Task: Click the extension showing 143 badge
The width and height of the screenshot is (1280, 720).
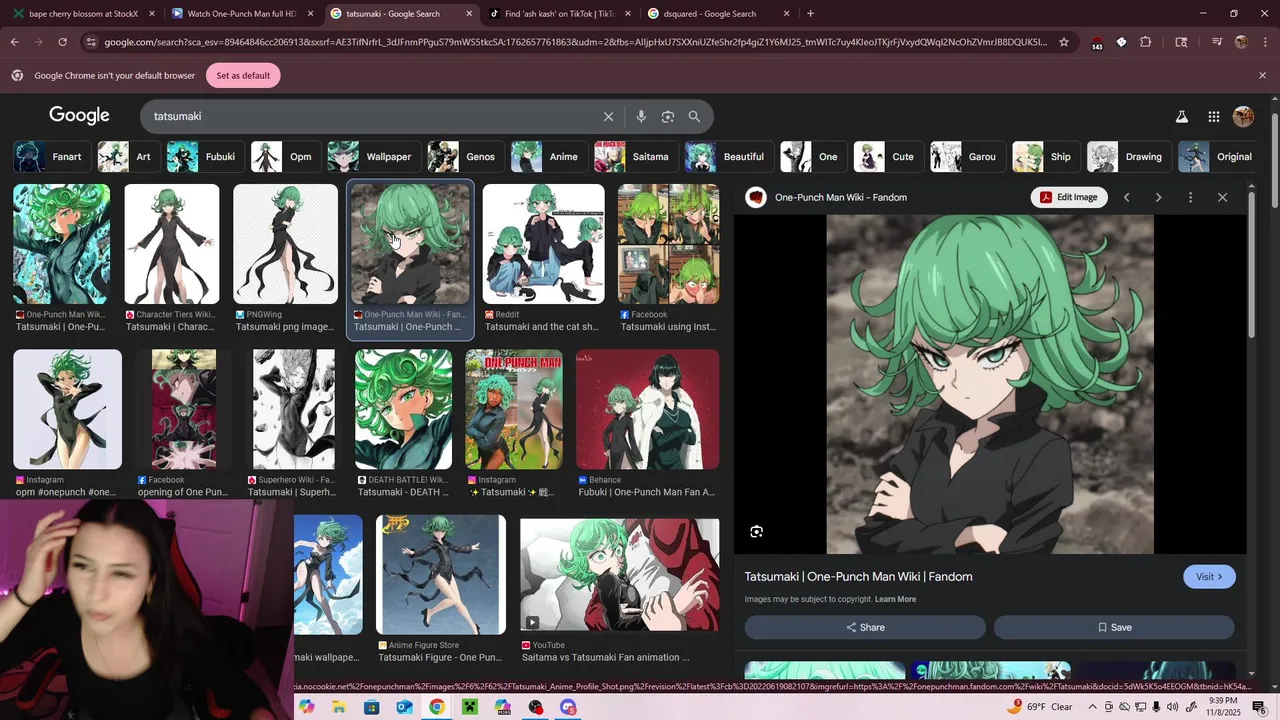Action: [x=1097, y=43]
